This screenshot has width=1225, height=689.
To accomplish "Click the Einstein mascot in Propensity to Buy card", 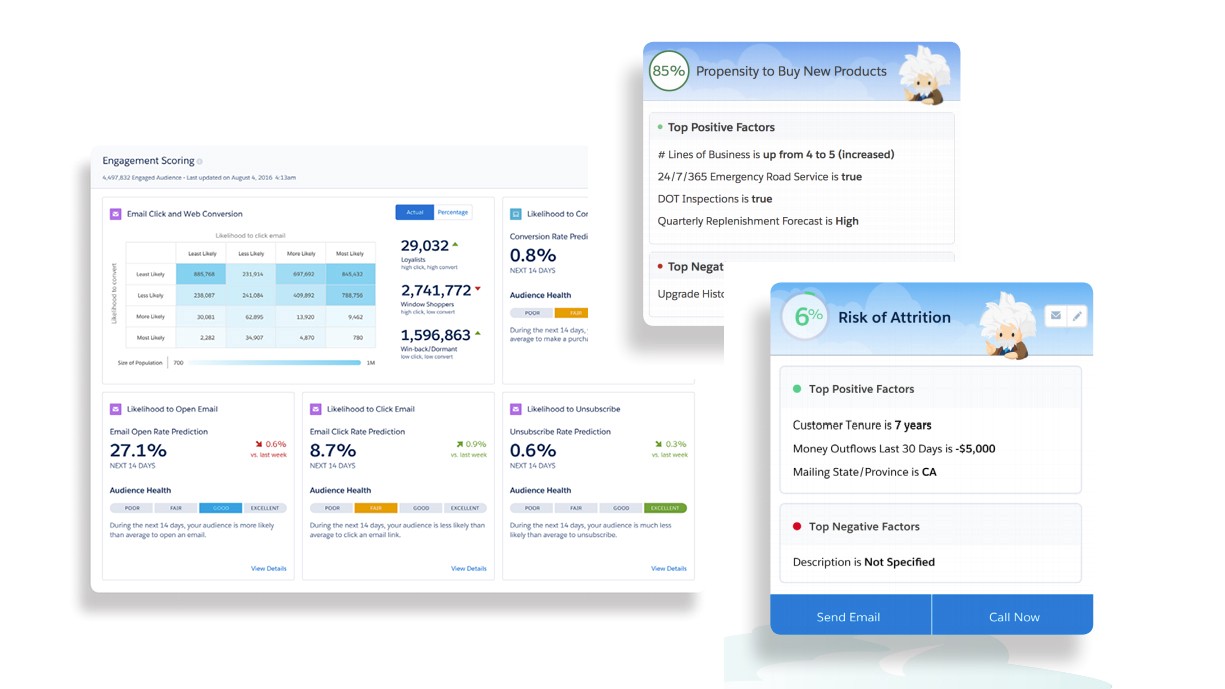I will coord(922,75).
